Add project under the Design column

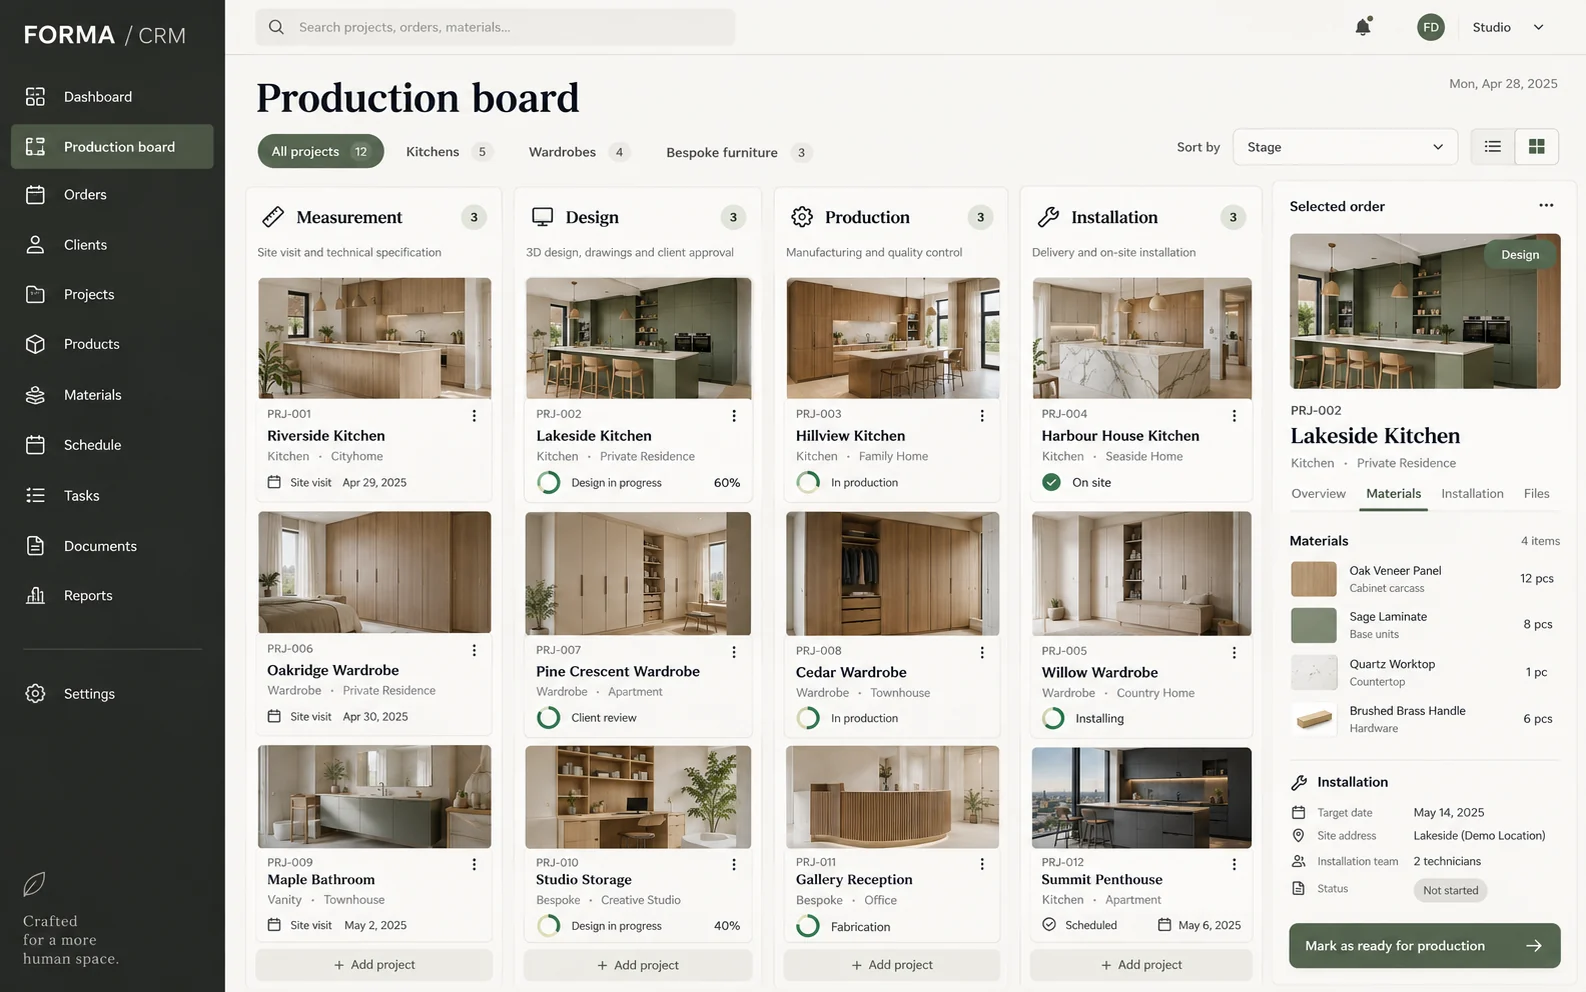(x=638, y=965)
